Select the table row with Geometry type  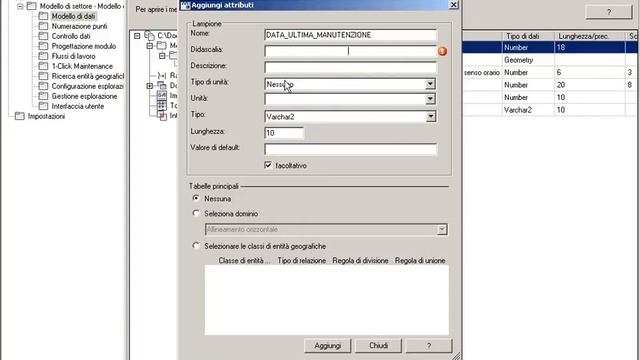[551, 60]
